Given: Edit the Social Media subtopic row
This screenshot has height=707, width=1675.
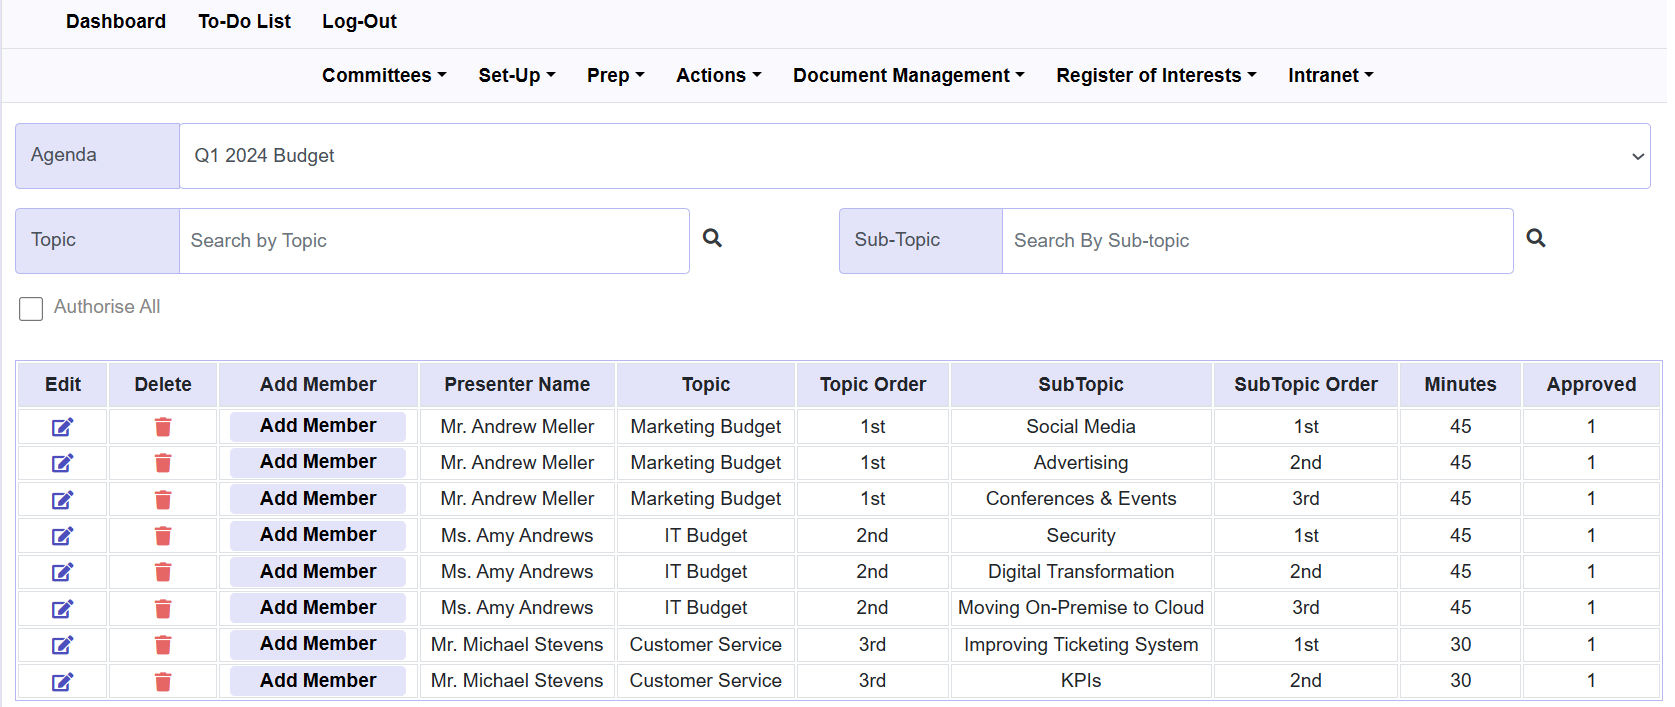Looking at the screenshot, I should coord(62,427).
